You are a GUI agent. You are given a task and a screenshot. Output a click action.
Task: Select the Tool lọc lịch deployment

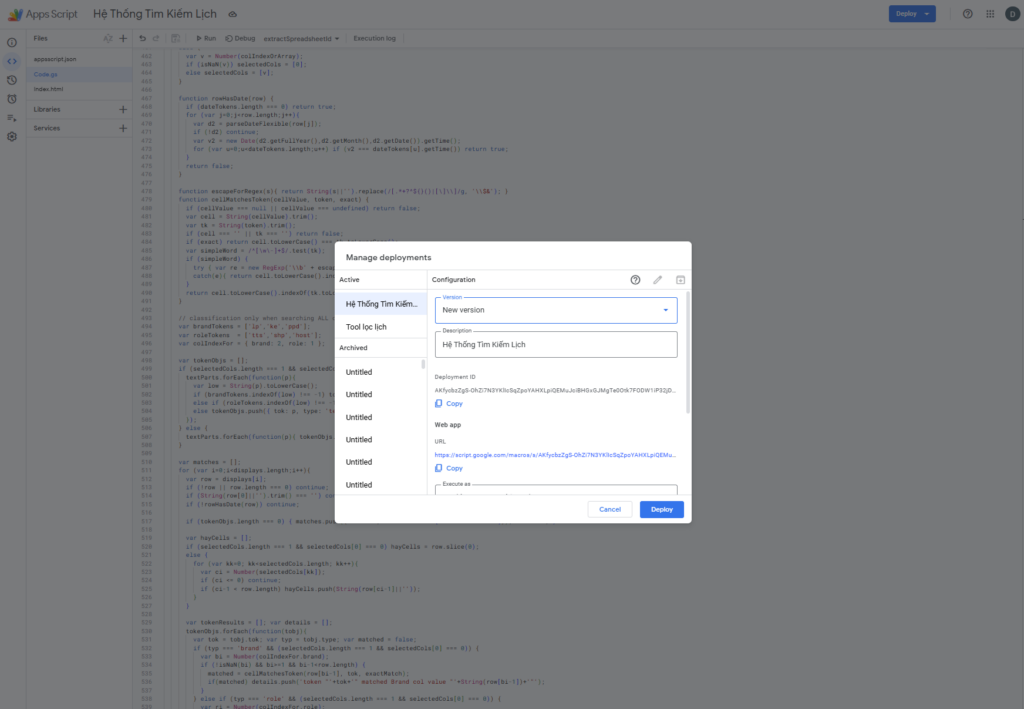[x=366, y=327]
